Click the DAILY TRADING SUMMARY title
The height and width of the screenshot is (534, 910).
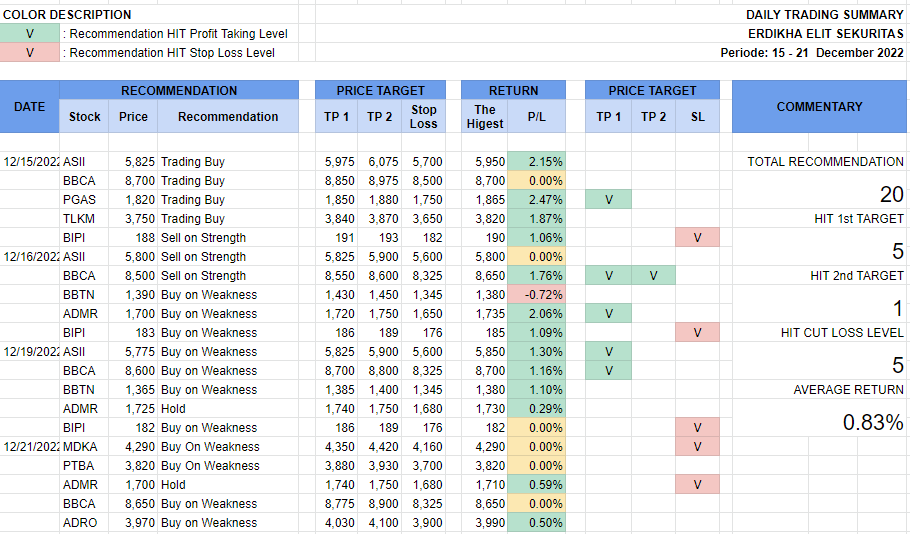(824, 15)
